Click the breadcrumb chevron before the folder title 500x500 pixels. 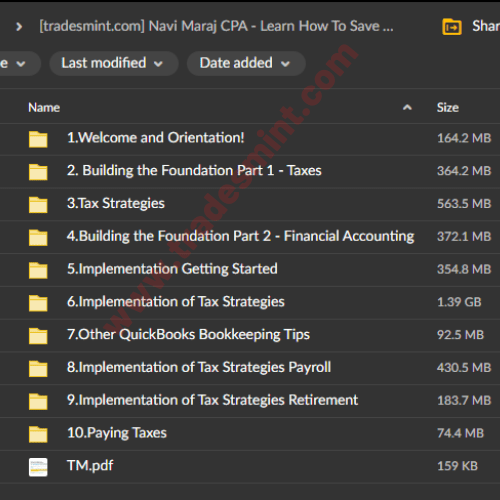pyautogui.click(x=19, y=27)
